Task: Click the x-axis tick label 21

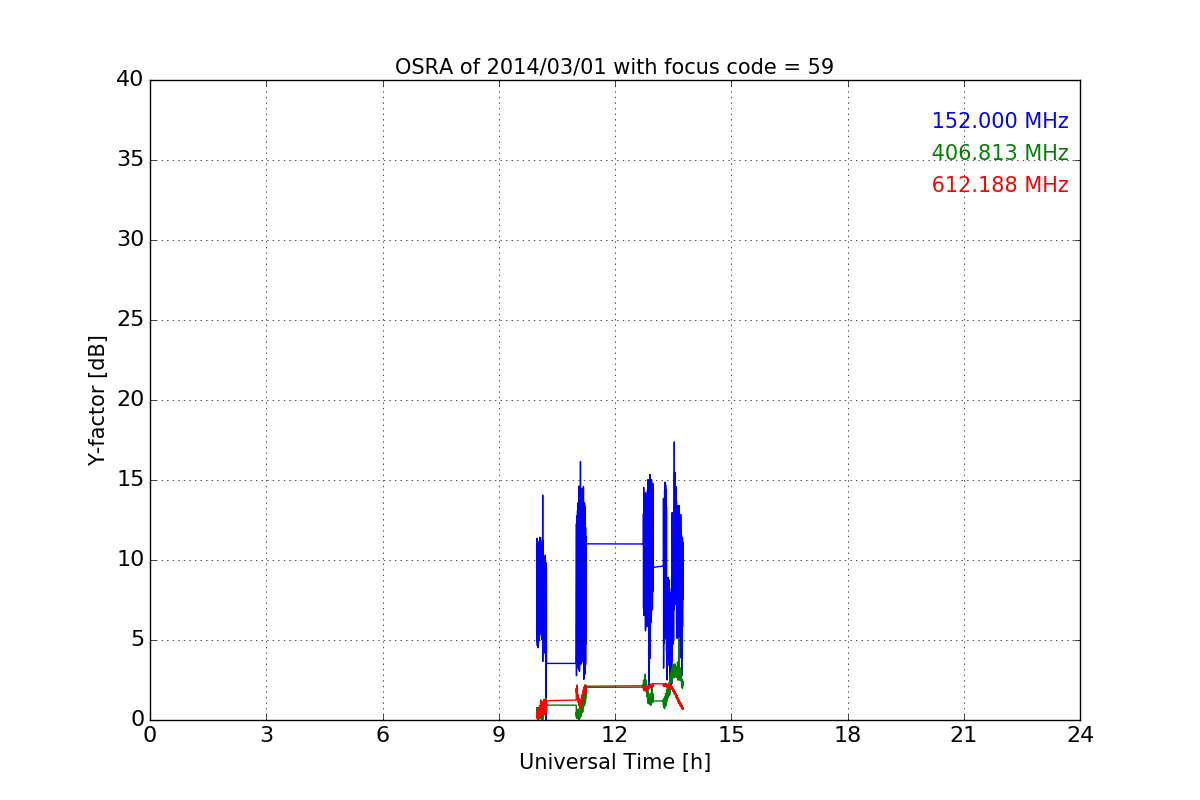Action: pos(964,735)
